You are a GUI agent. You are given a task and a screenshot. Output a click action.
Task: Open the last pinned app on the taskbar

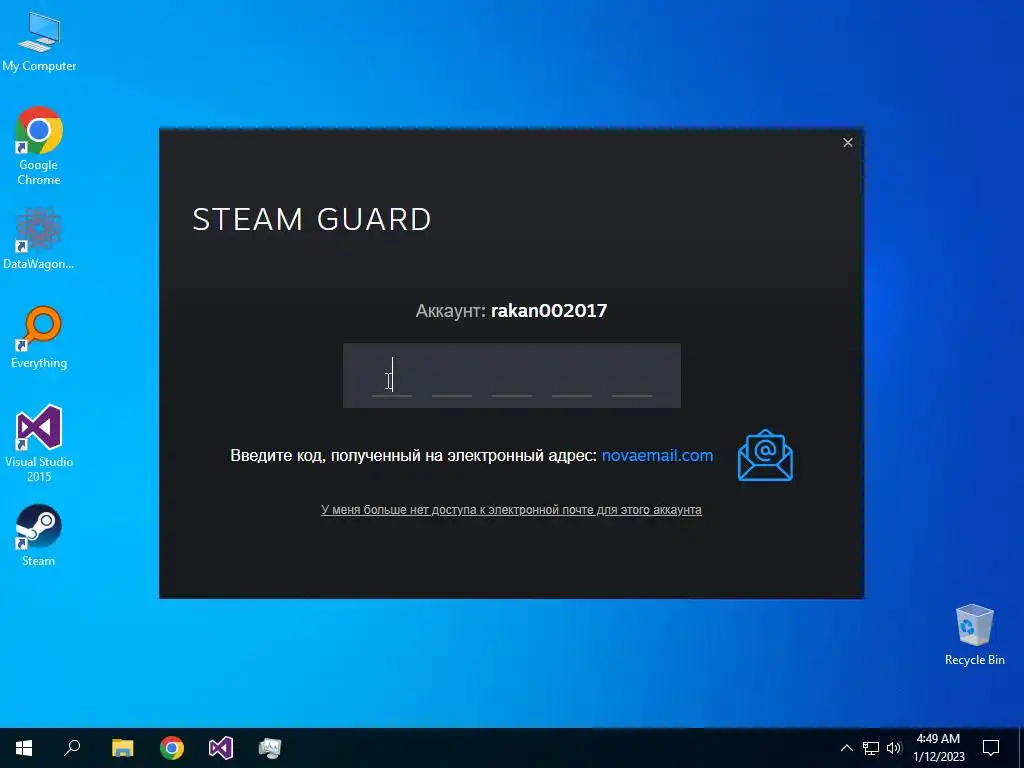click(270, 748)
